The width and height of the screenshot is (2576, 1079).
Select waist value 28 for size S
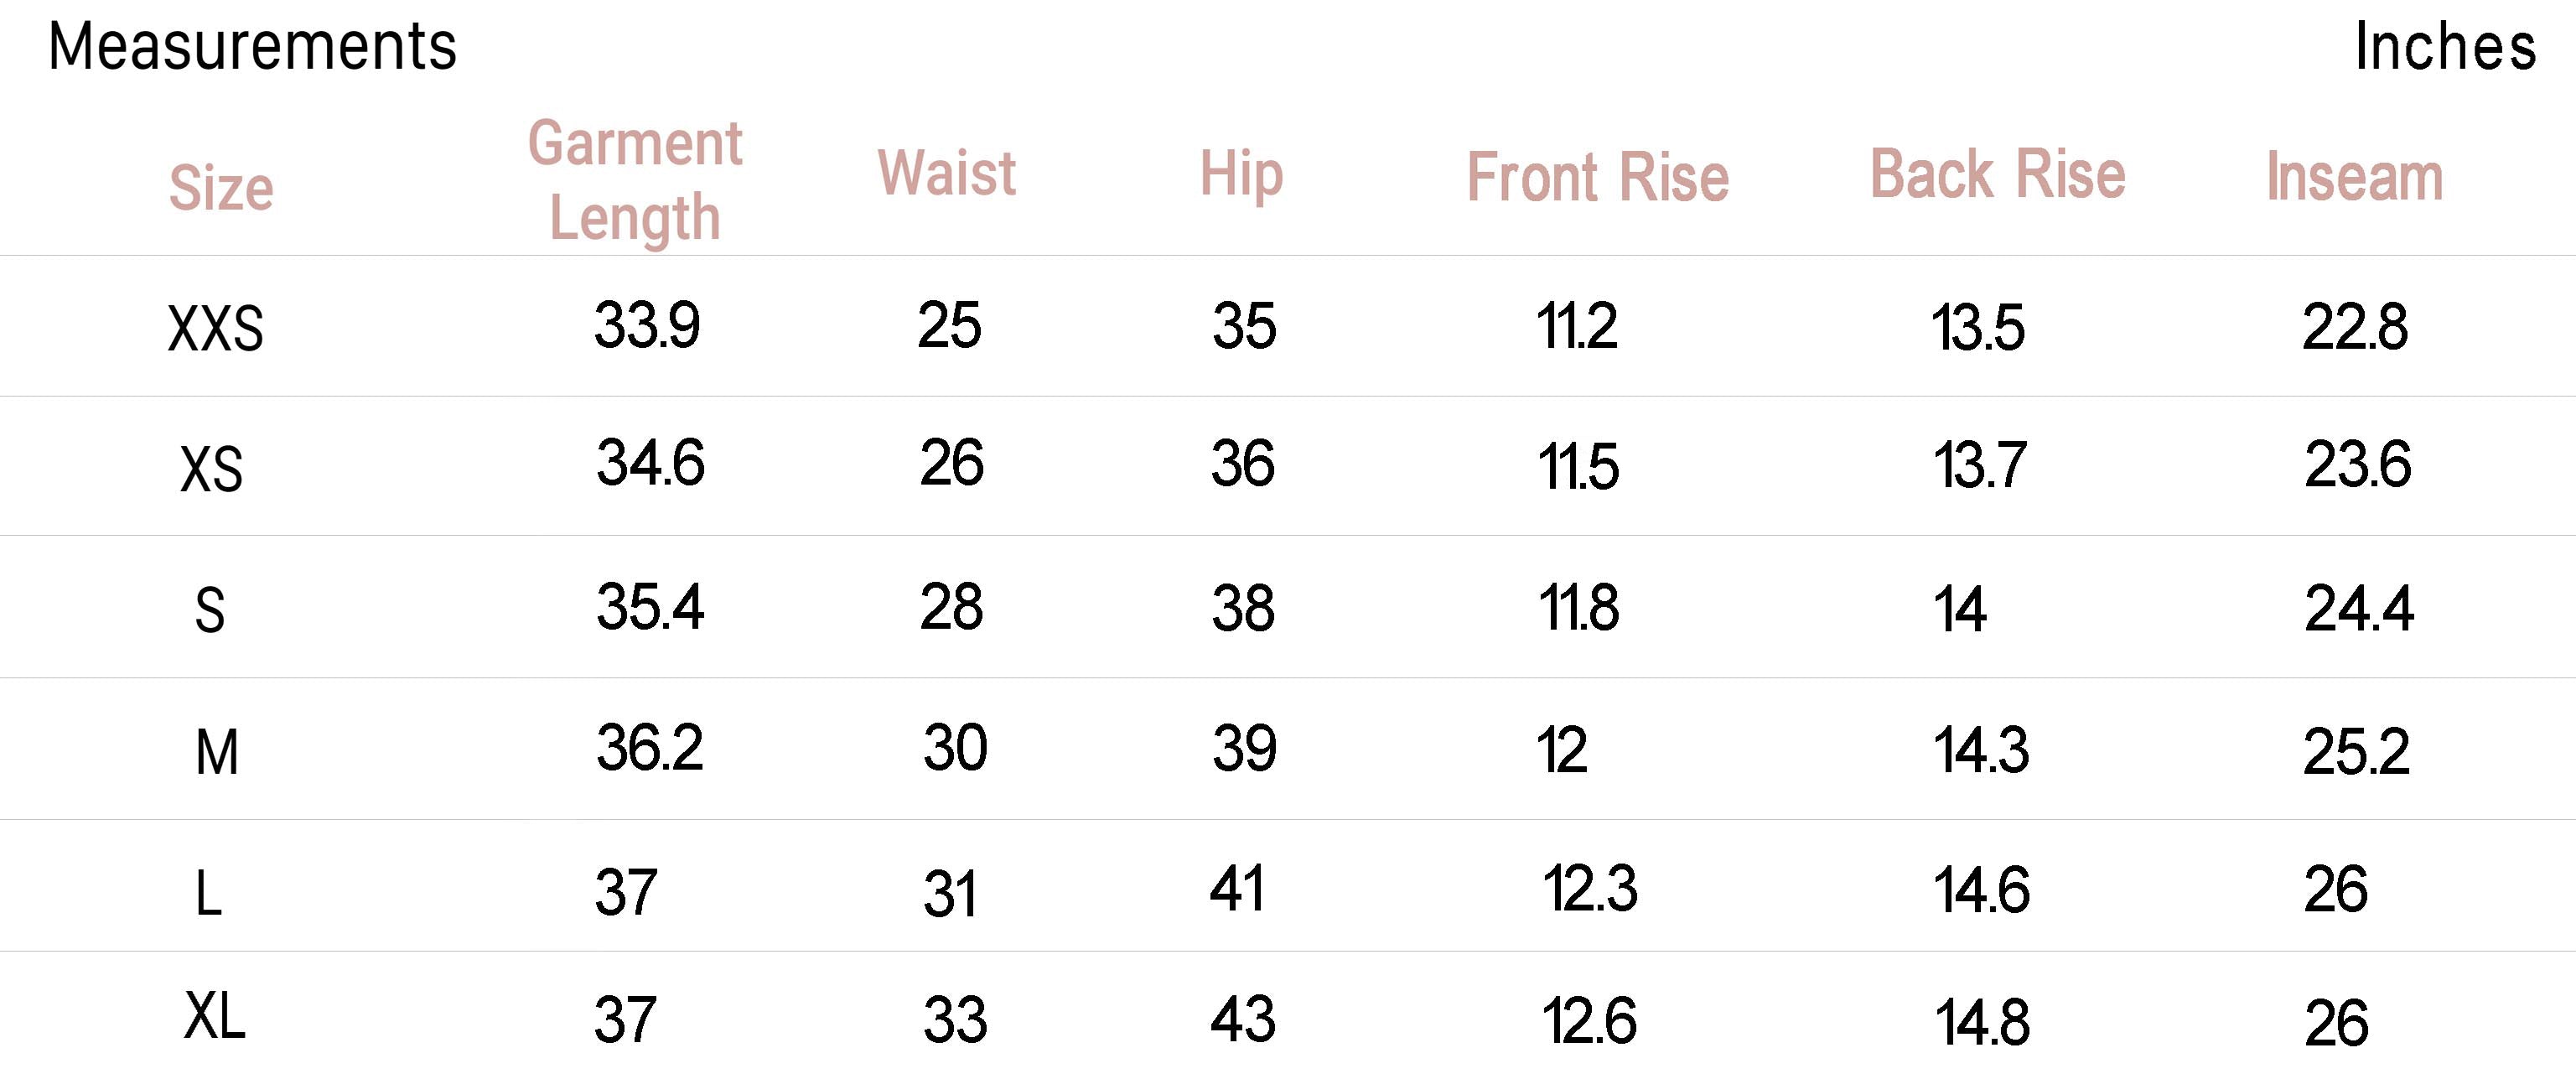[x=951, y=607]
